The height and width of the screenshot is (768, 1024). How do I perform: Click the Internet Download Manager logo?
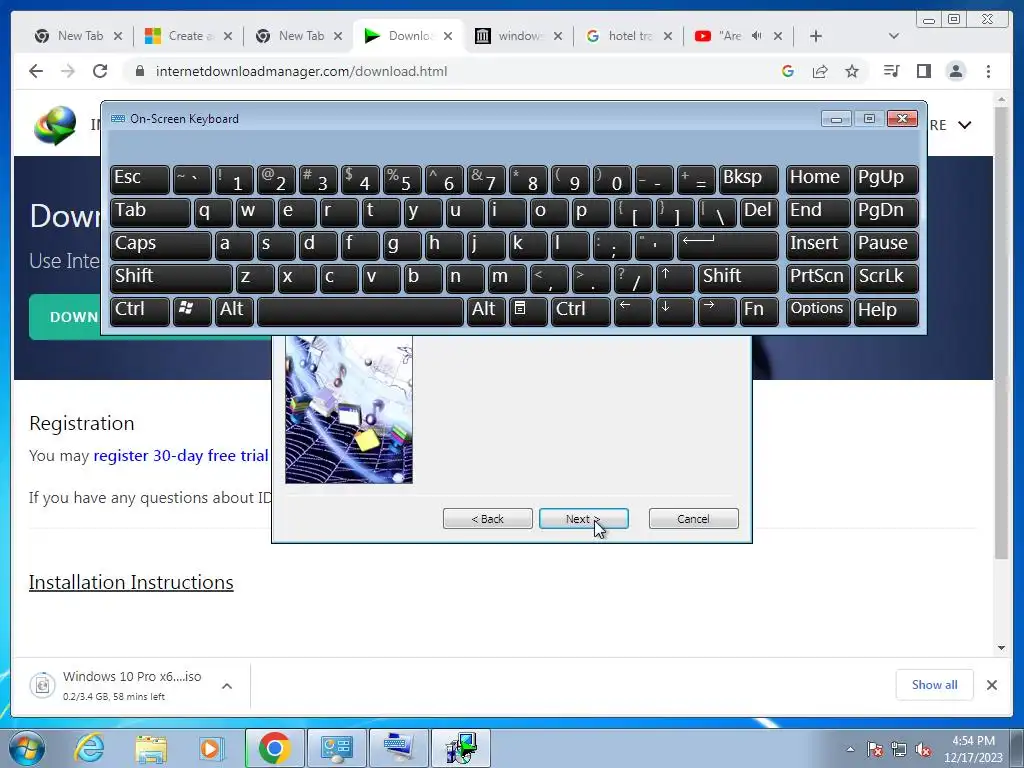pyautogui.click(x=55, y=125)
